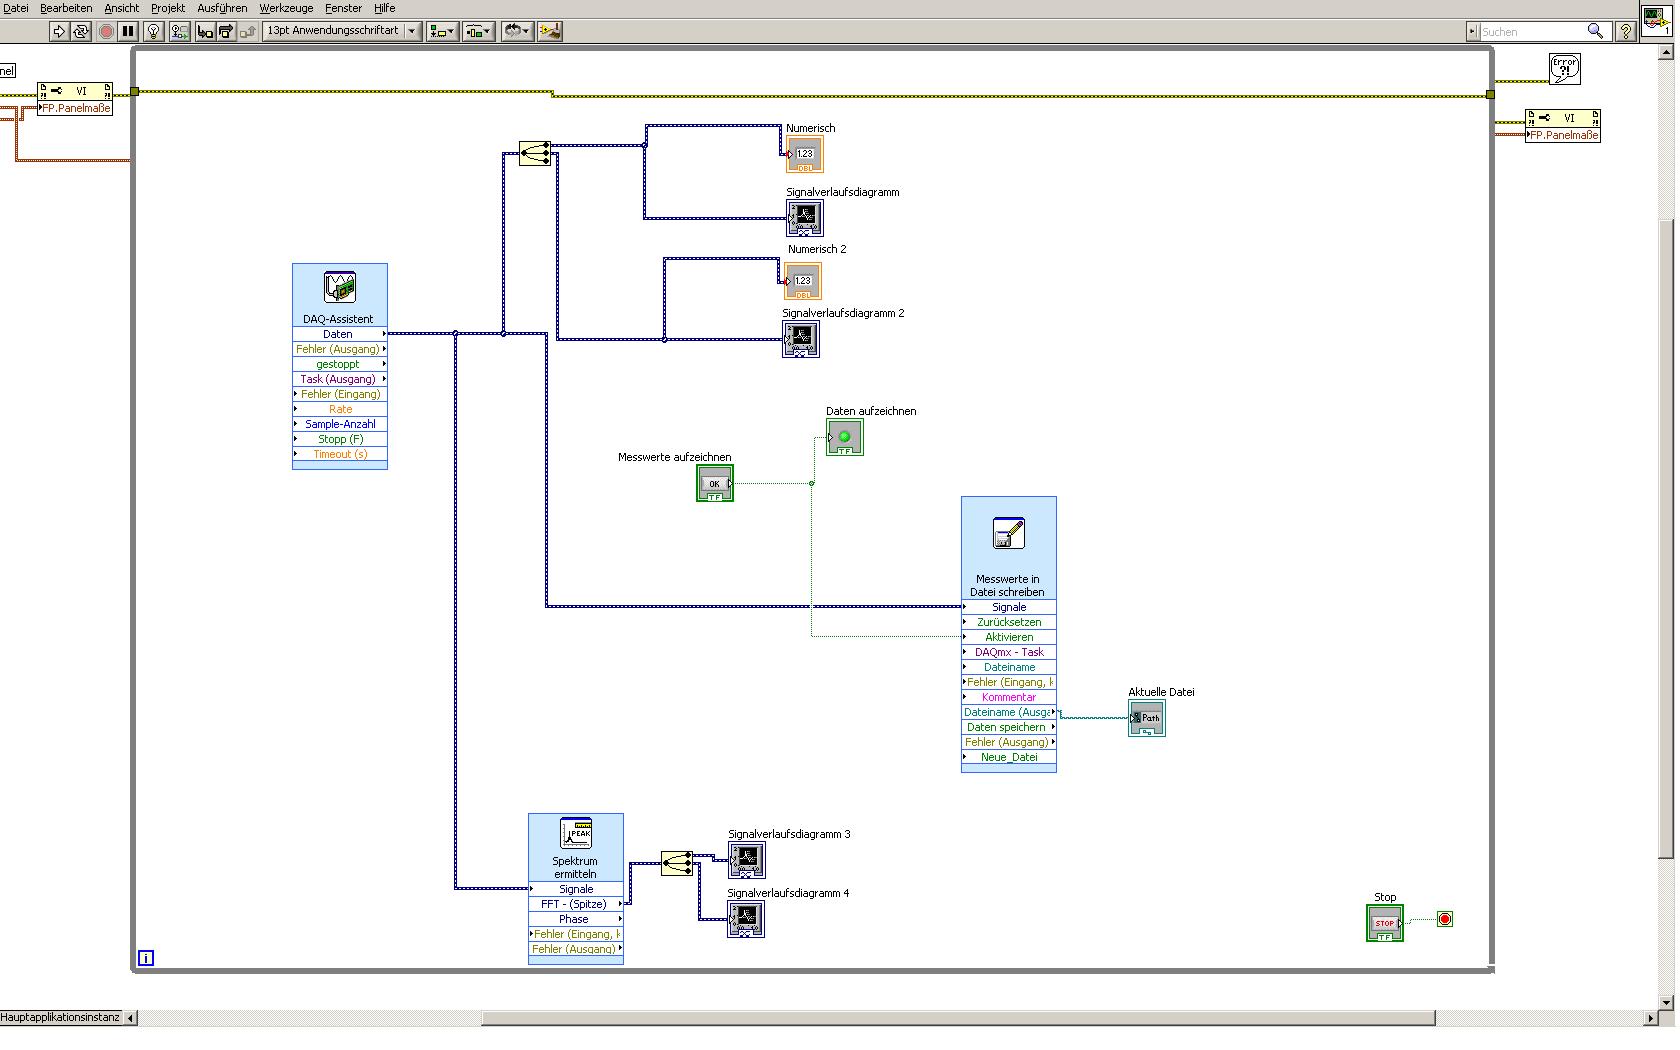This screenshot has width=1680, height=1050.
Task: Toggle Run Continuously mode
Action: pyautogui.click(x=81, y=31)
